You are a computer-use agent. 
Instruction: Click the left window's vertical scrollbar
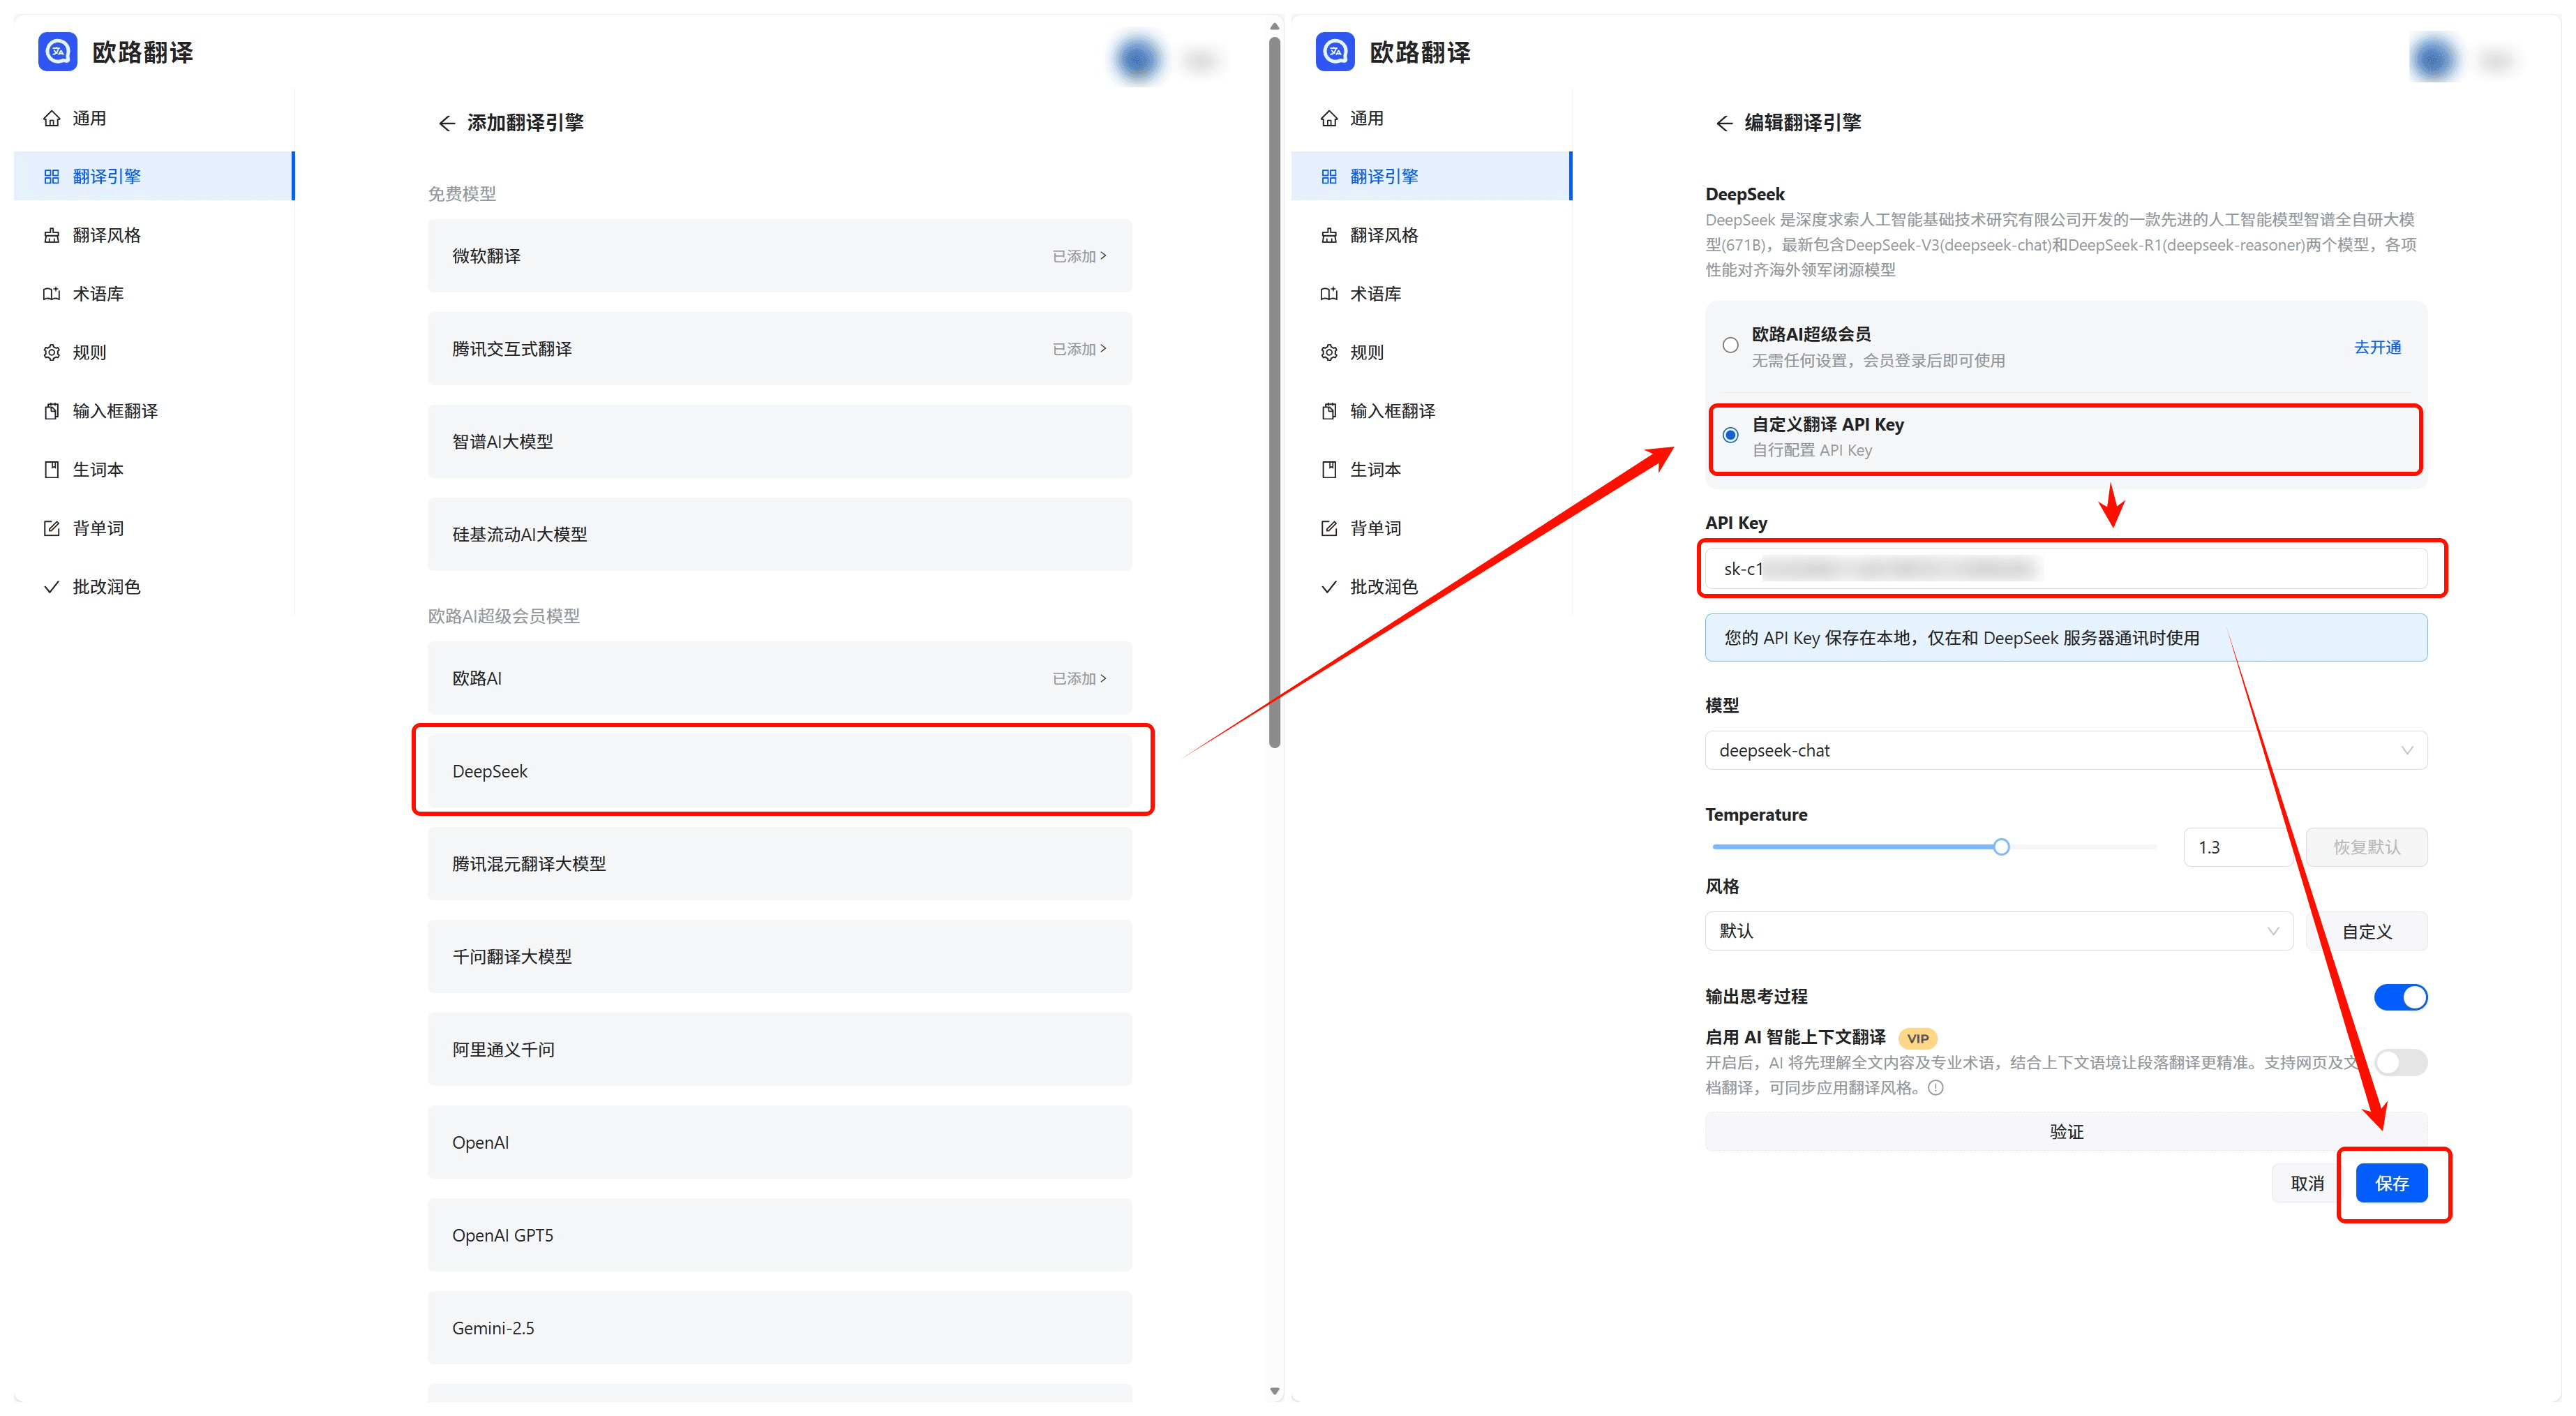1274,392
